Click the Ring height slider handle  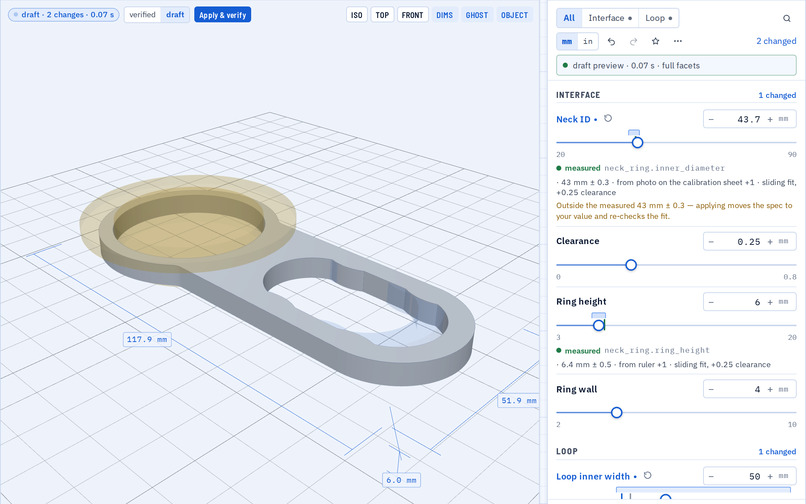[598, 325]
